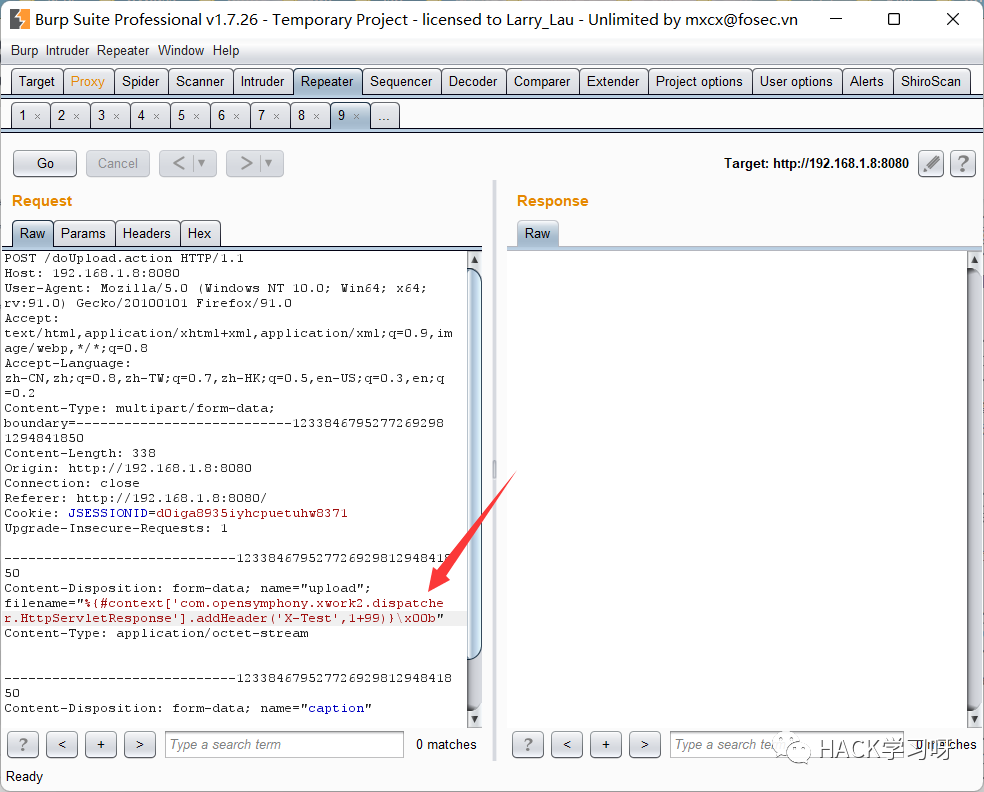984x792 pixels.
Task: Click response search help question button
Action: tap(528, 744)
